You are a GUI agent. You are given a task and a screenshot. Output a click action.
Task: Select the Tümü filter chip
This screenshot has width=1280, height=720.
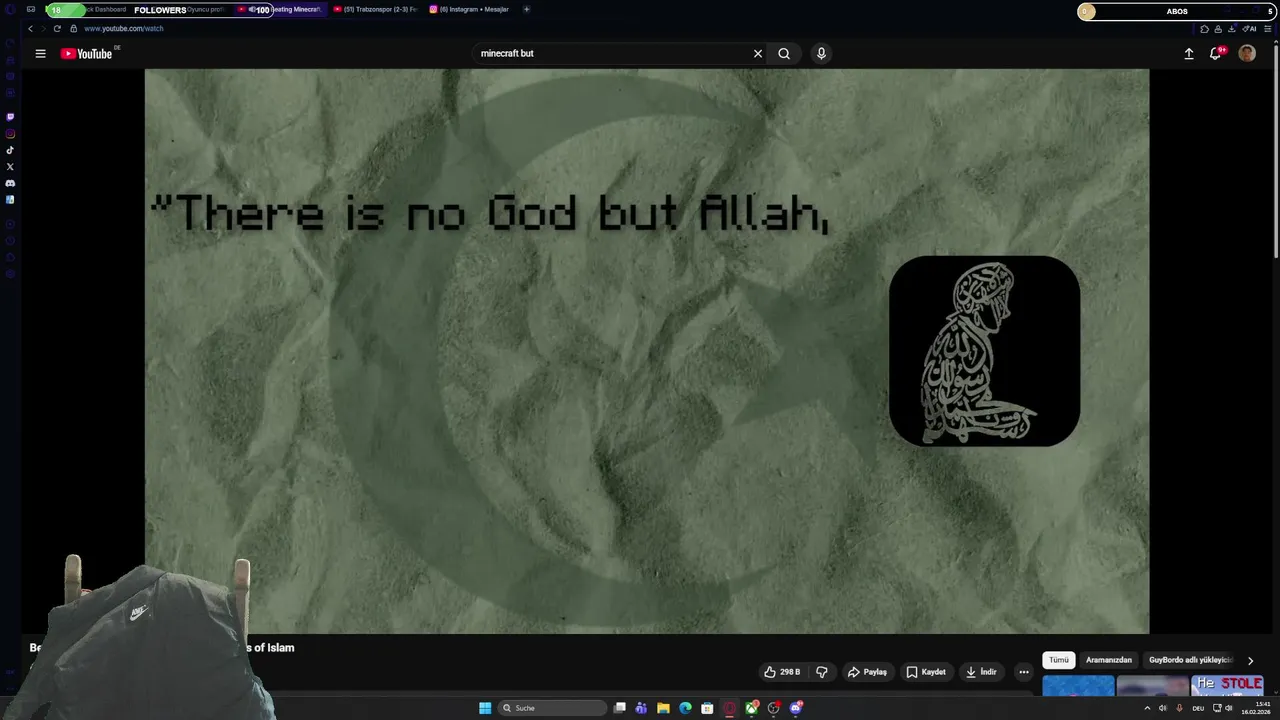click(x=1059, y=660)
